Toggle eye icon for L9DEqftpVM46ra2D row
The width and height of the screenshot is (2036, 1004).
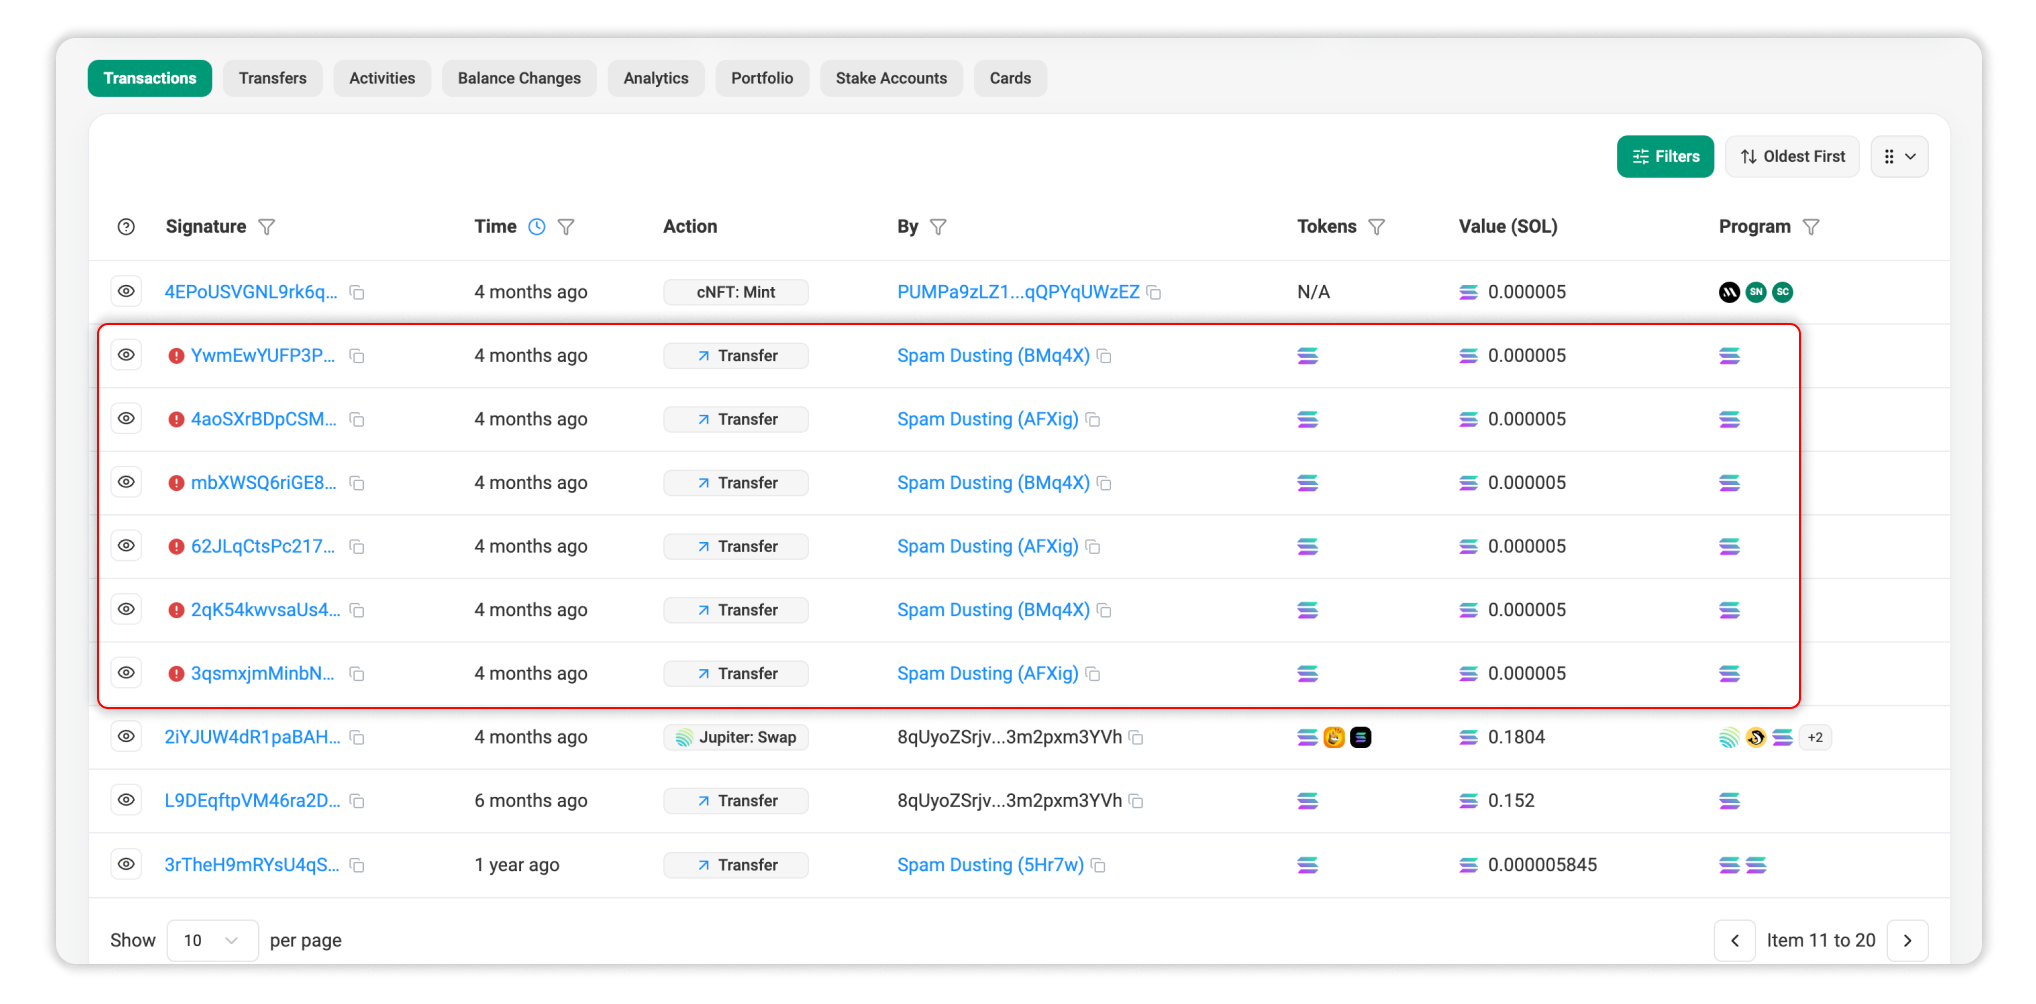click(126, 800)
